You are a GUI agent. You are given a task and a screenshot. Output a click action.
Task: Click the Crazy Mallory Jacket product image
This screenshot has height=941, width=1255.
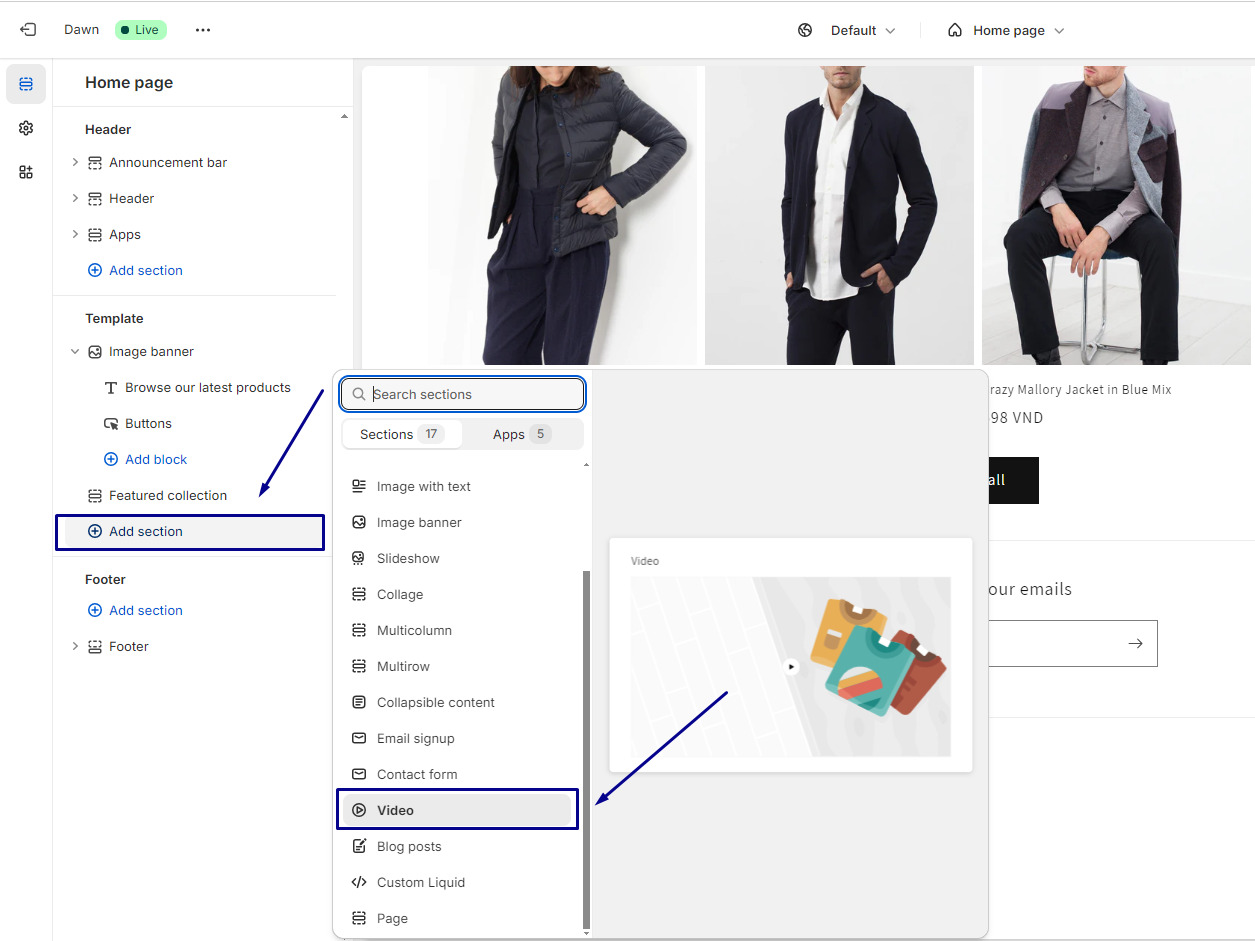point(1118,215)
